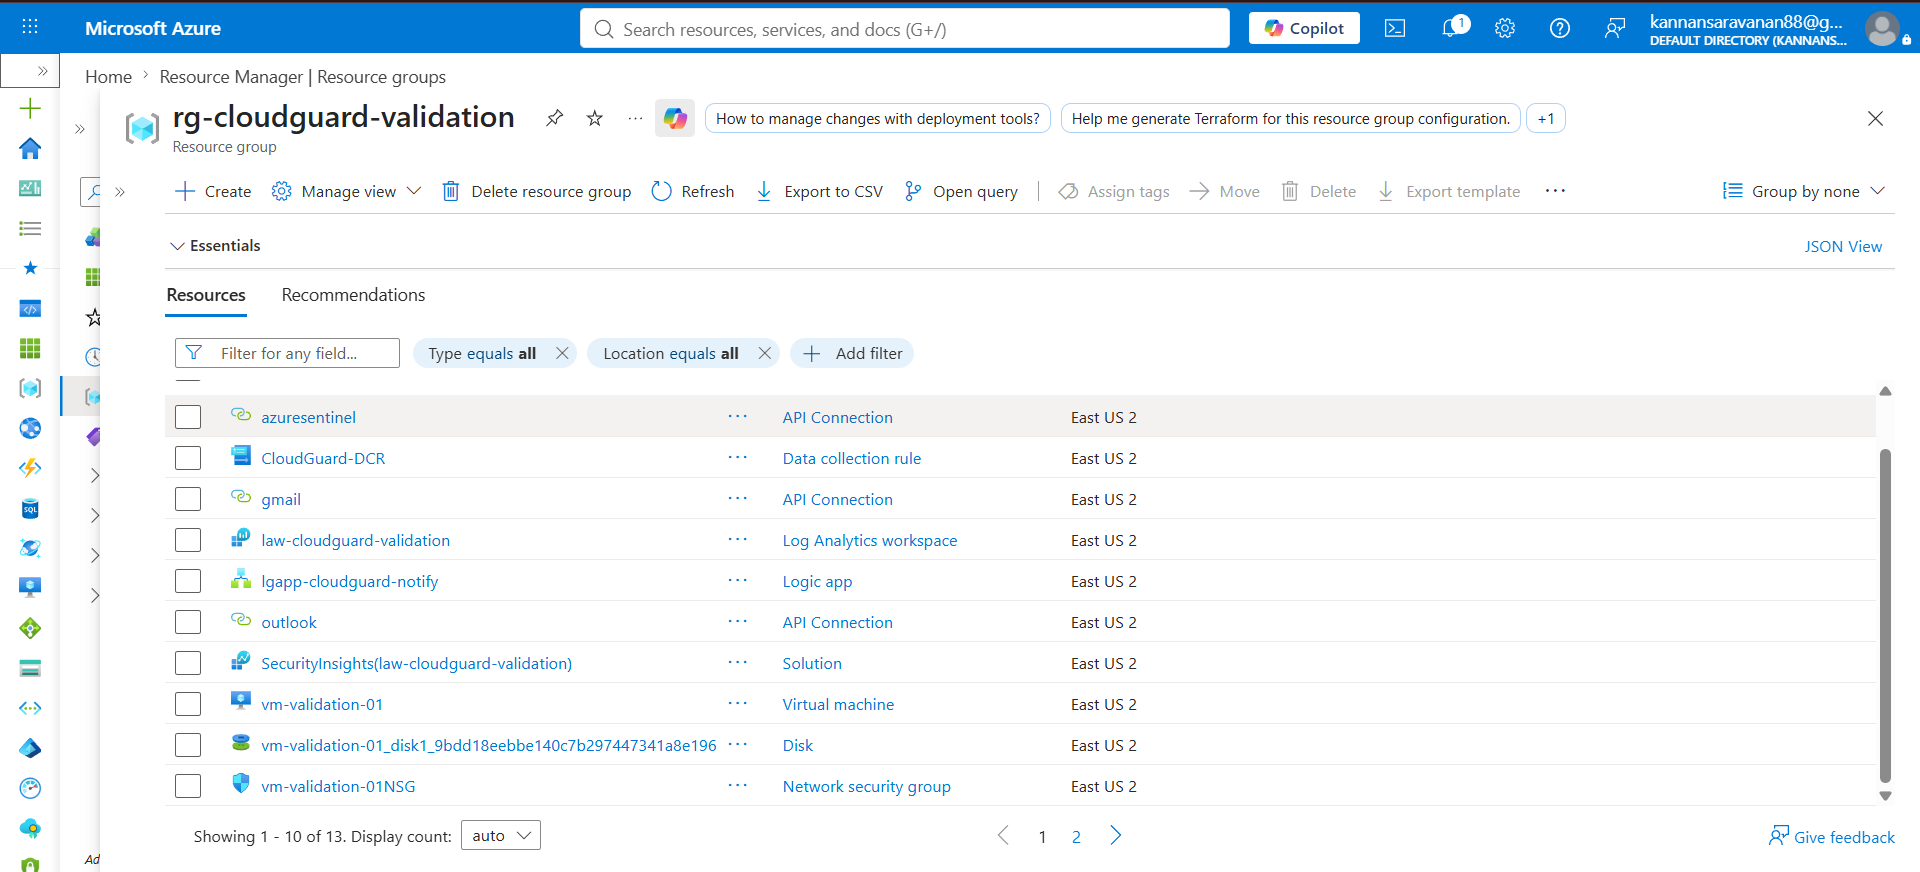Open the help question mark icon

[1560, 29]
